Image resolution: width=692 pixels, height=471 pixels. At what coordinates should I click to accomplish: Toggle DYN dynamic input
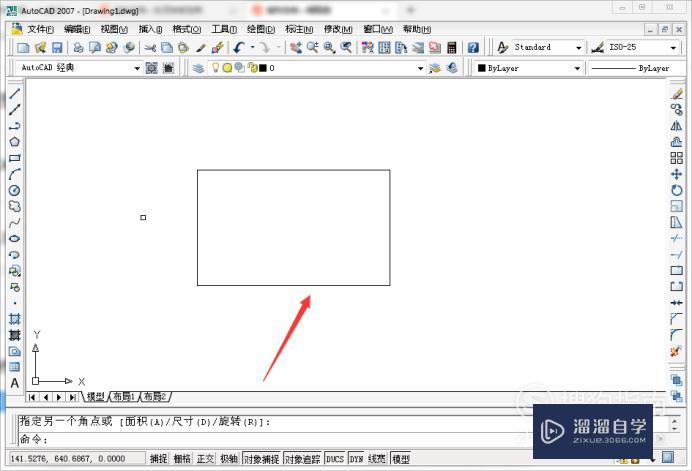coord(356,459)
